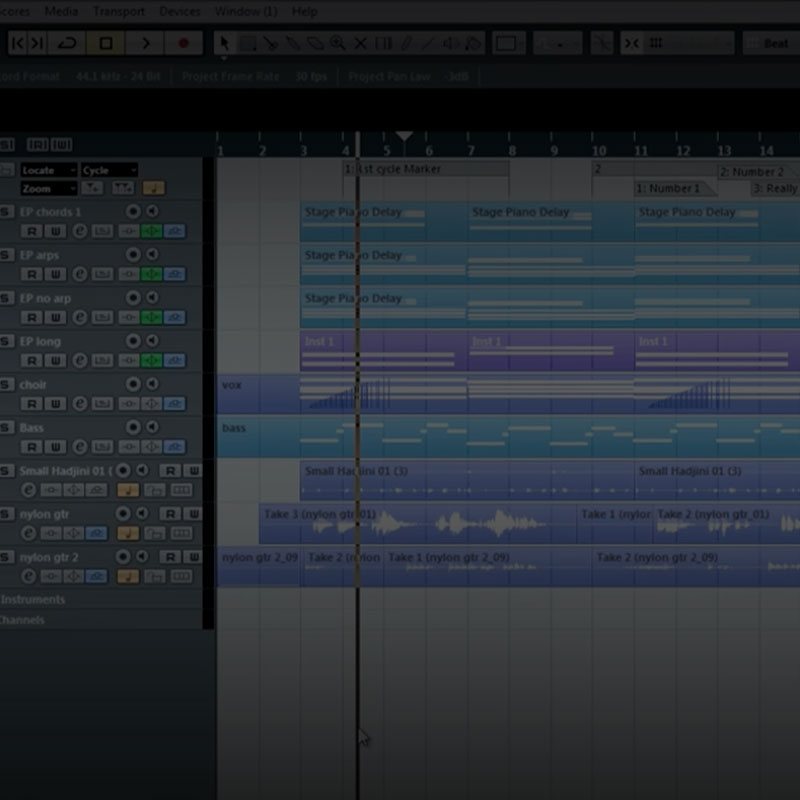Click the red Record button
Screen dimensions: 800x800
pyautogui.click(x=184, y=43)
